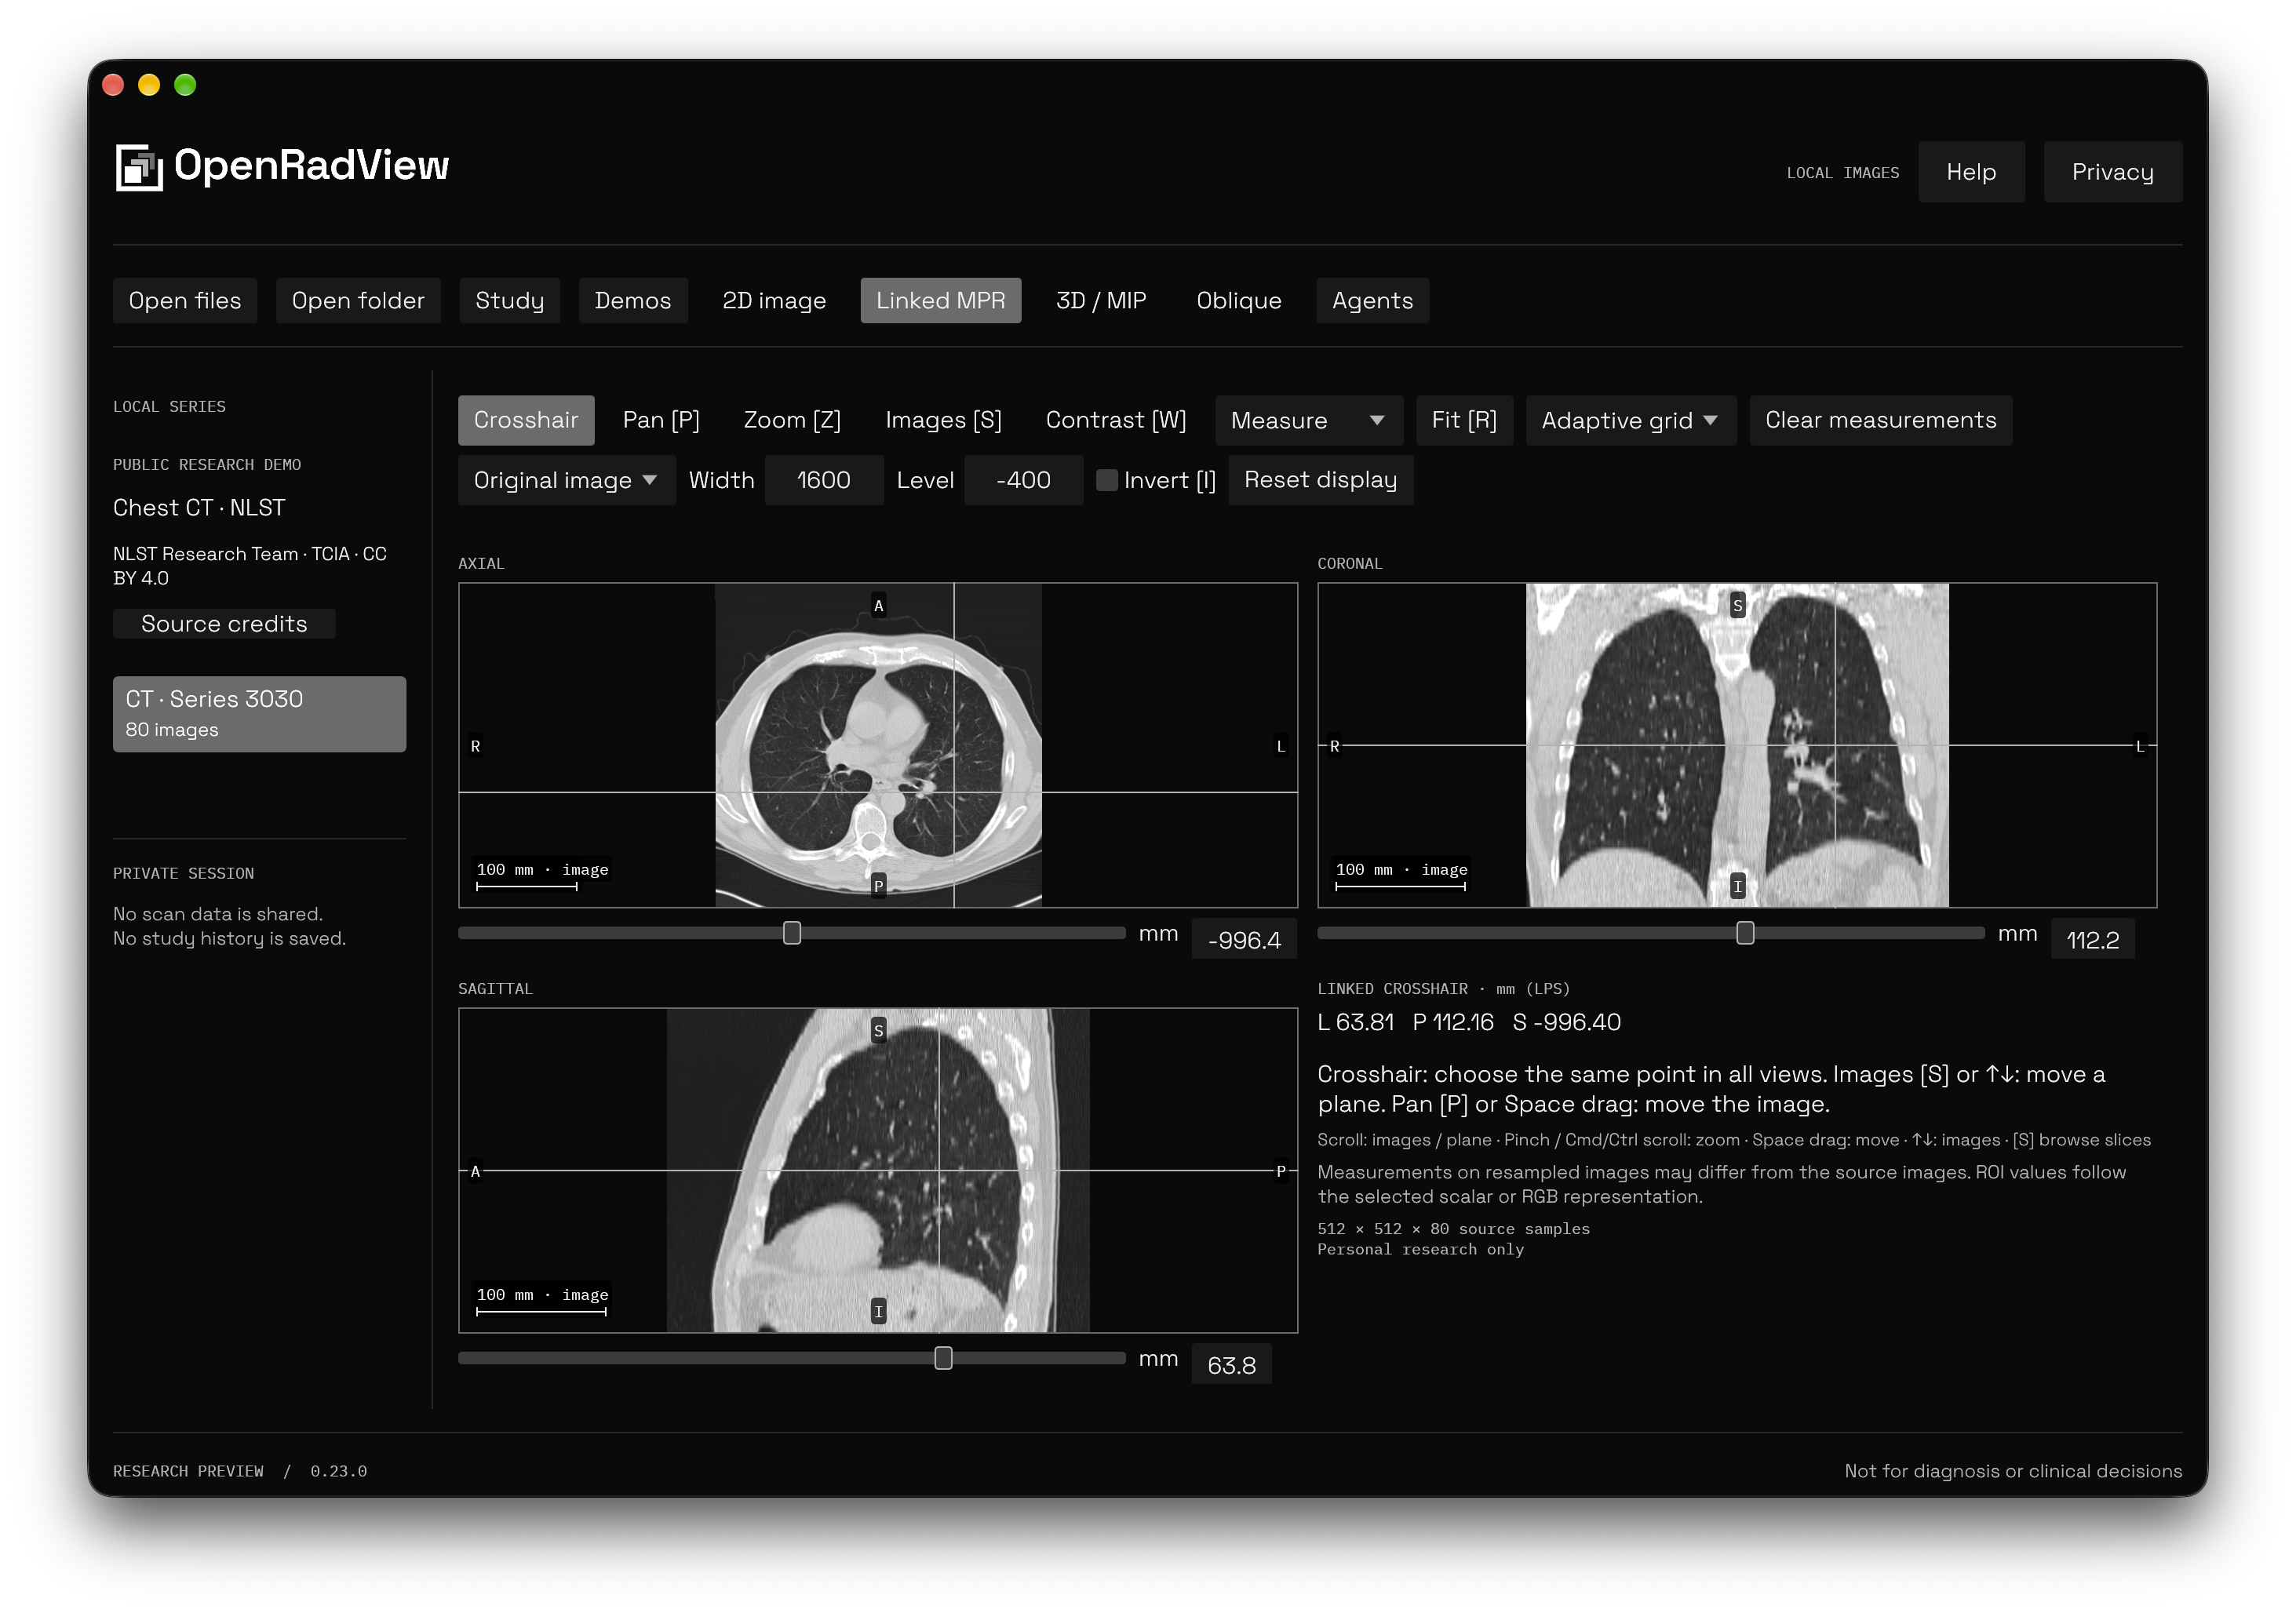Image resolution: width=2296 pixels, height=1613 pixels.
Task: Select CT · Series 3030 item
Action: 259,714
